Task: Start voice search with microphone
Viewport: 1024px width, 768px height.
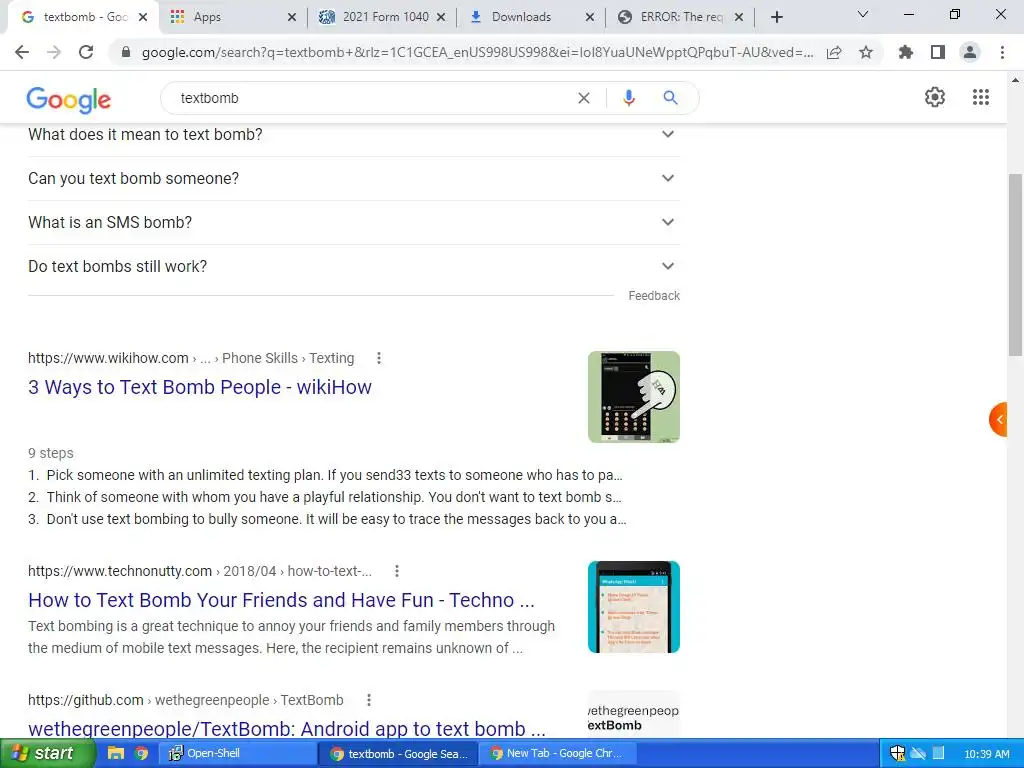Action: [x=628, y=98]
